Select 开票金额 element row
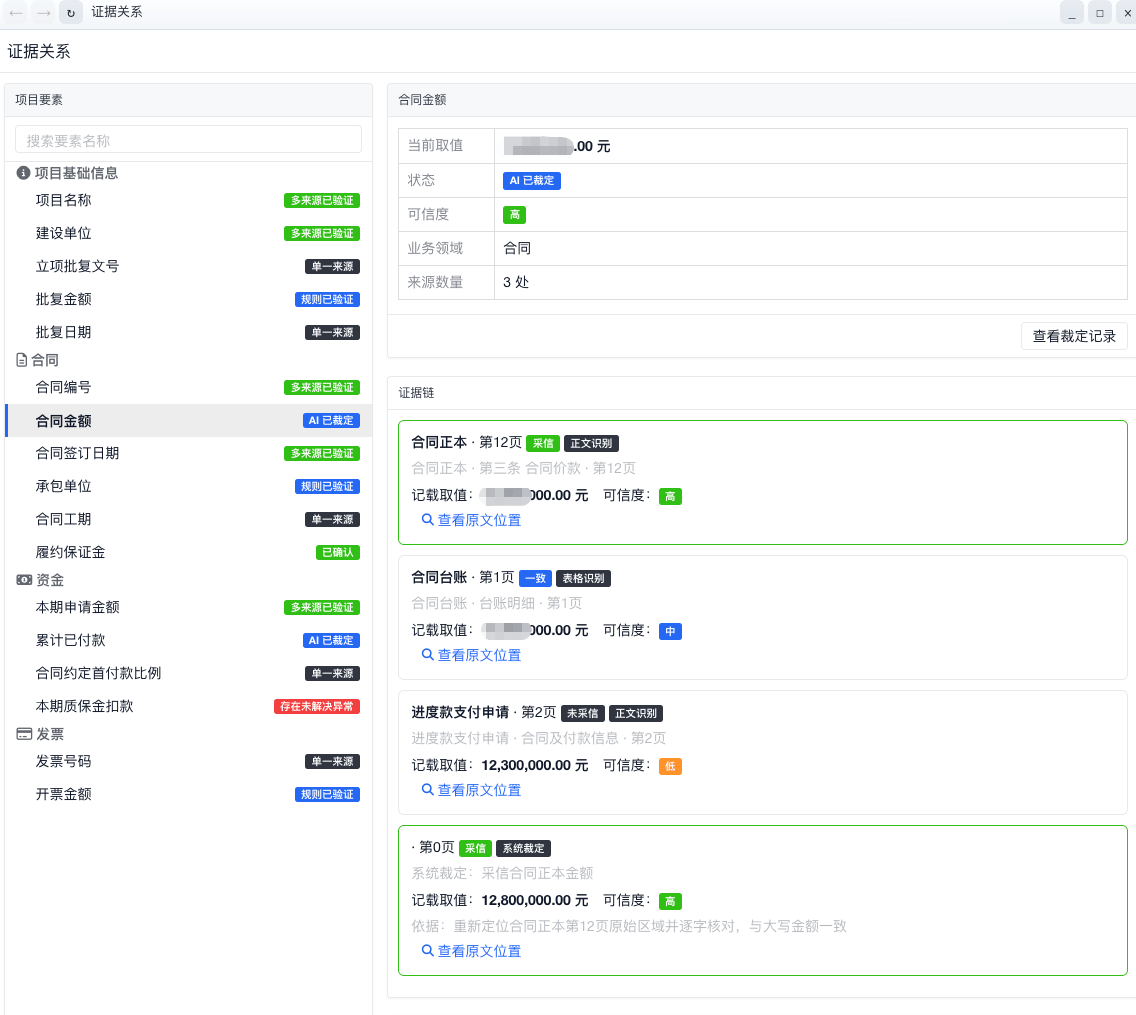 188,794
